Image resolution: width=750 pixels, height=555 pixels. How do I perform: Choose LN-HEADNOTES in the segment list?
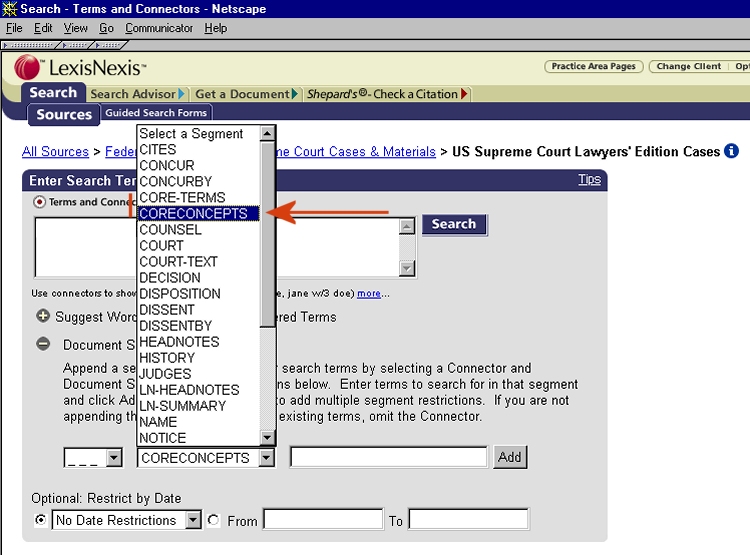click(x=199, y=390)
